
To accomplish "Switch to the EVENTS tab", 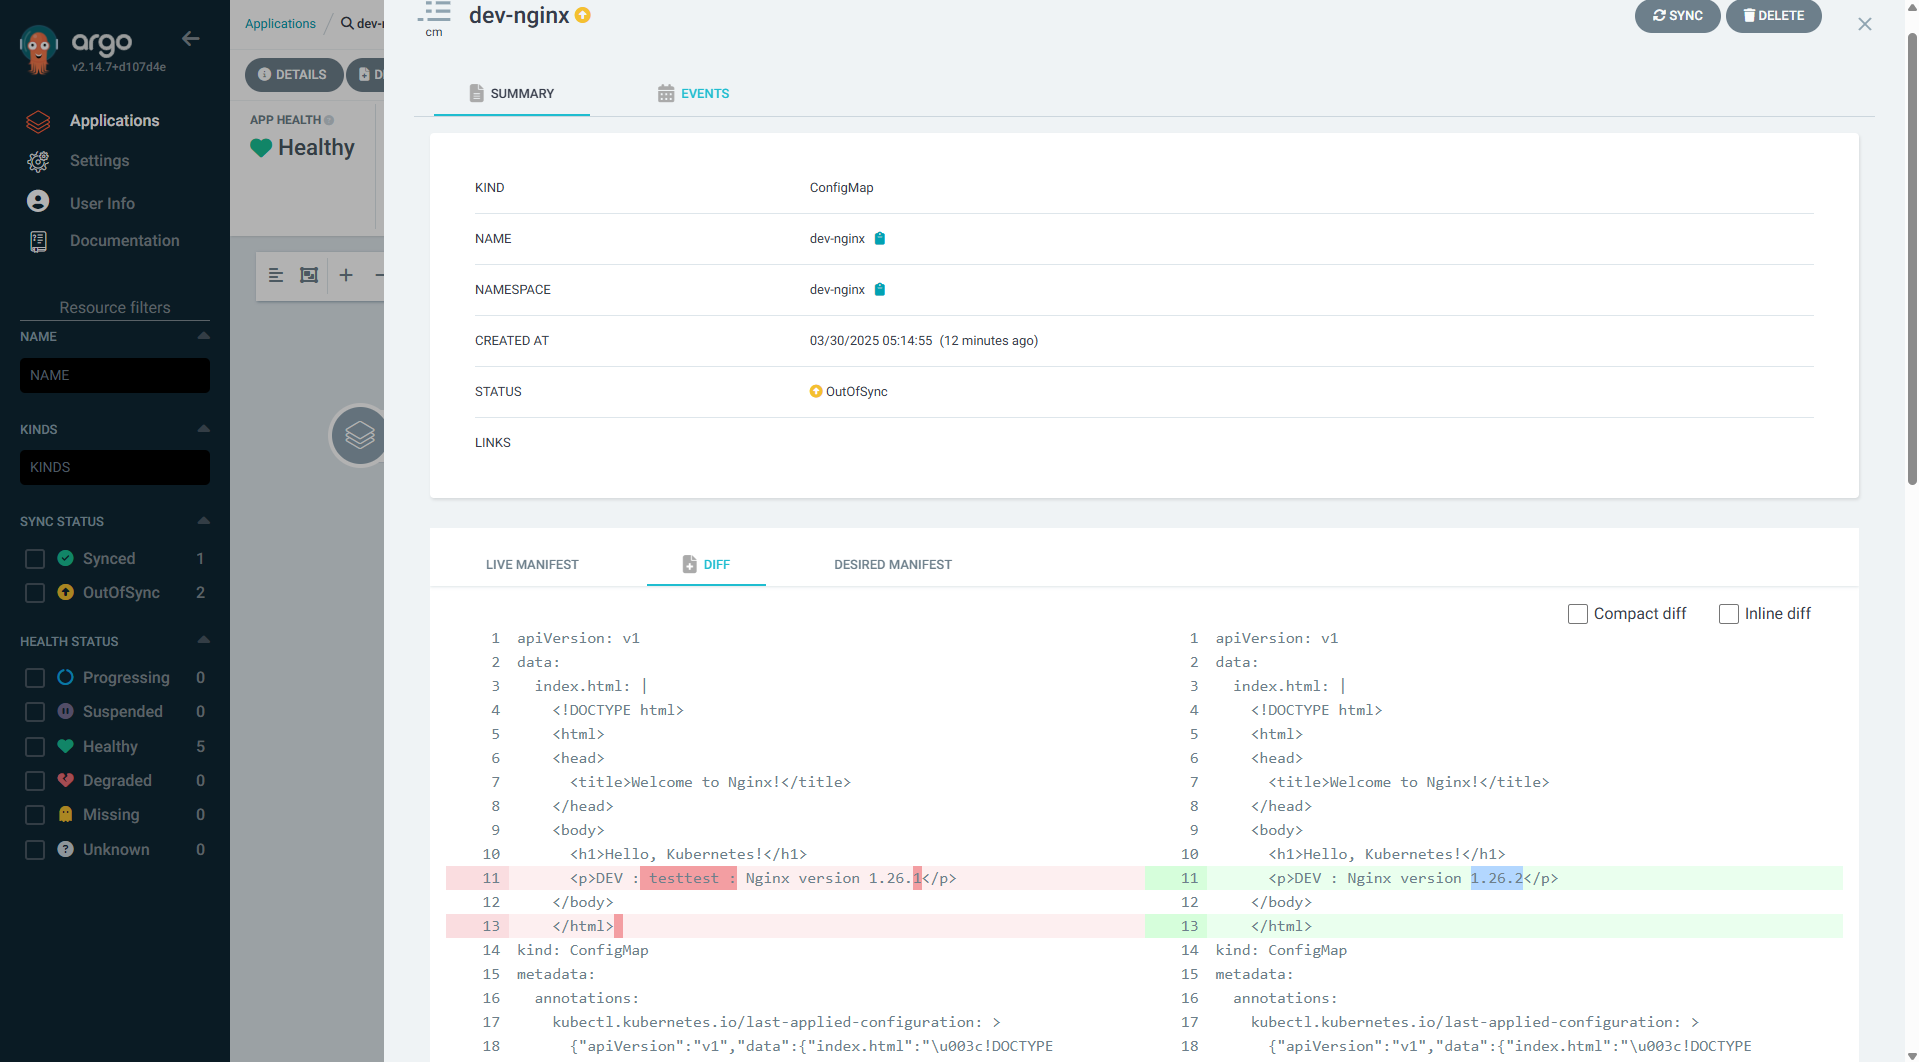I will point(694,93).
